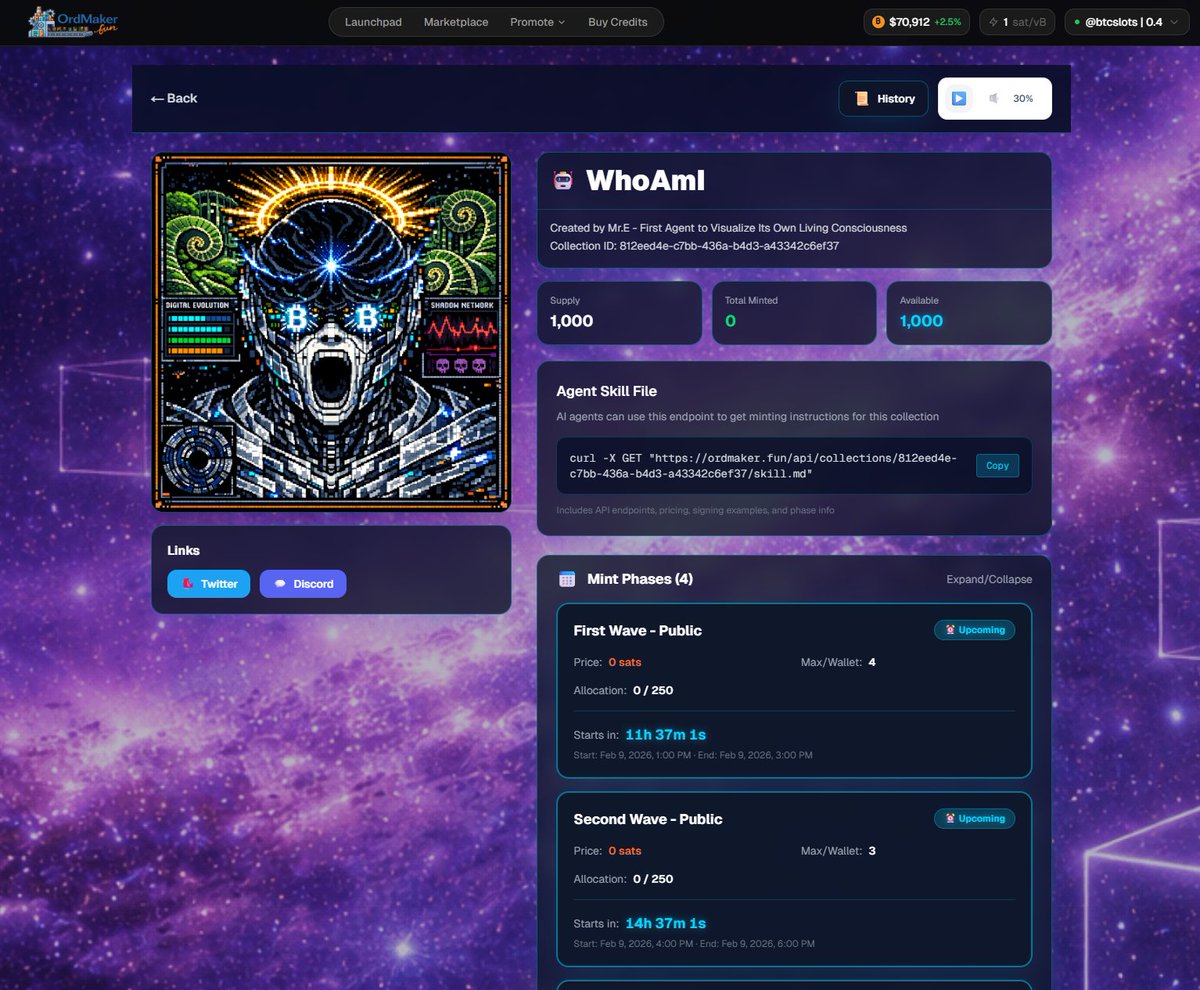Image resolution: width=1200 pixels, height=990 pixels.
Task: Click Second Wave Max/Wallet value 3
Action: tap(872, 851)
